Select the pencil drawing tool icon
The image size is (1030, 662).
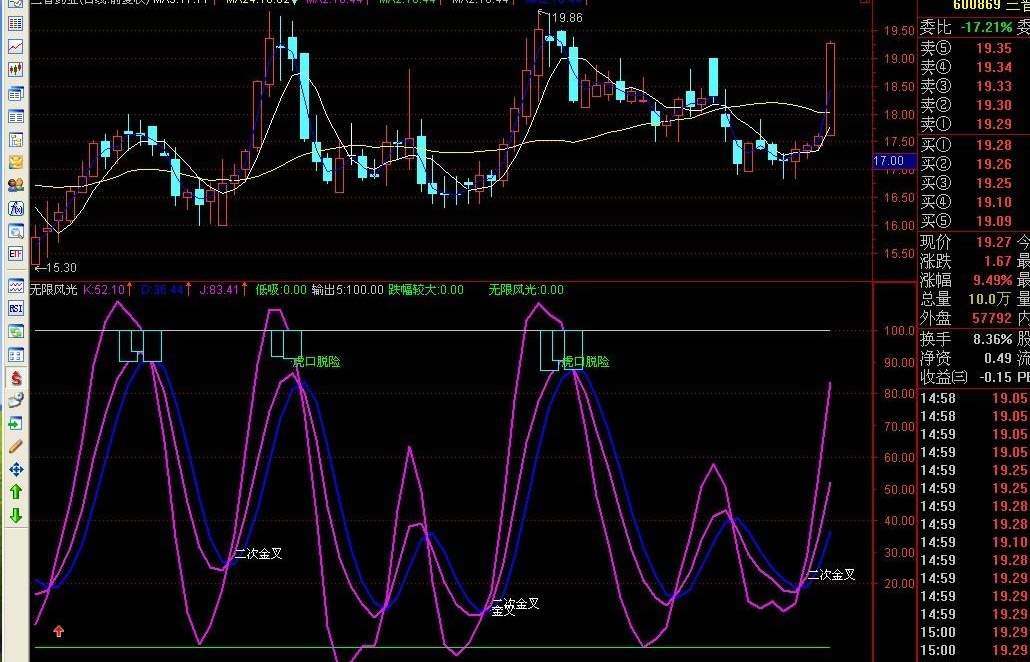(15, 447)
